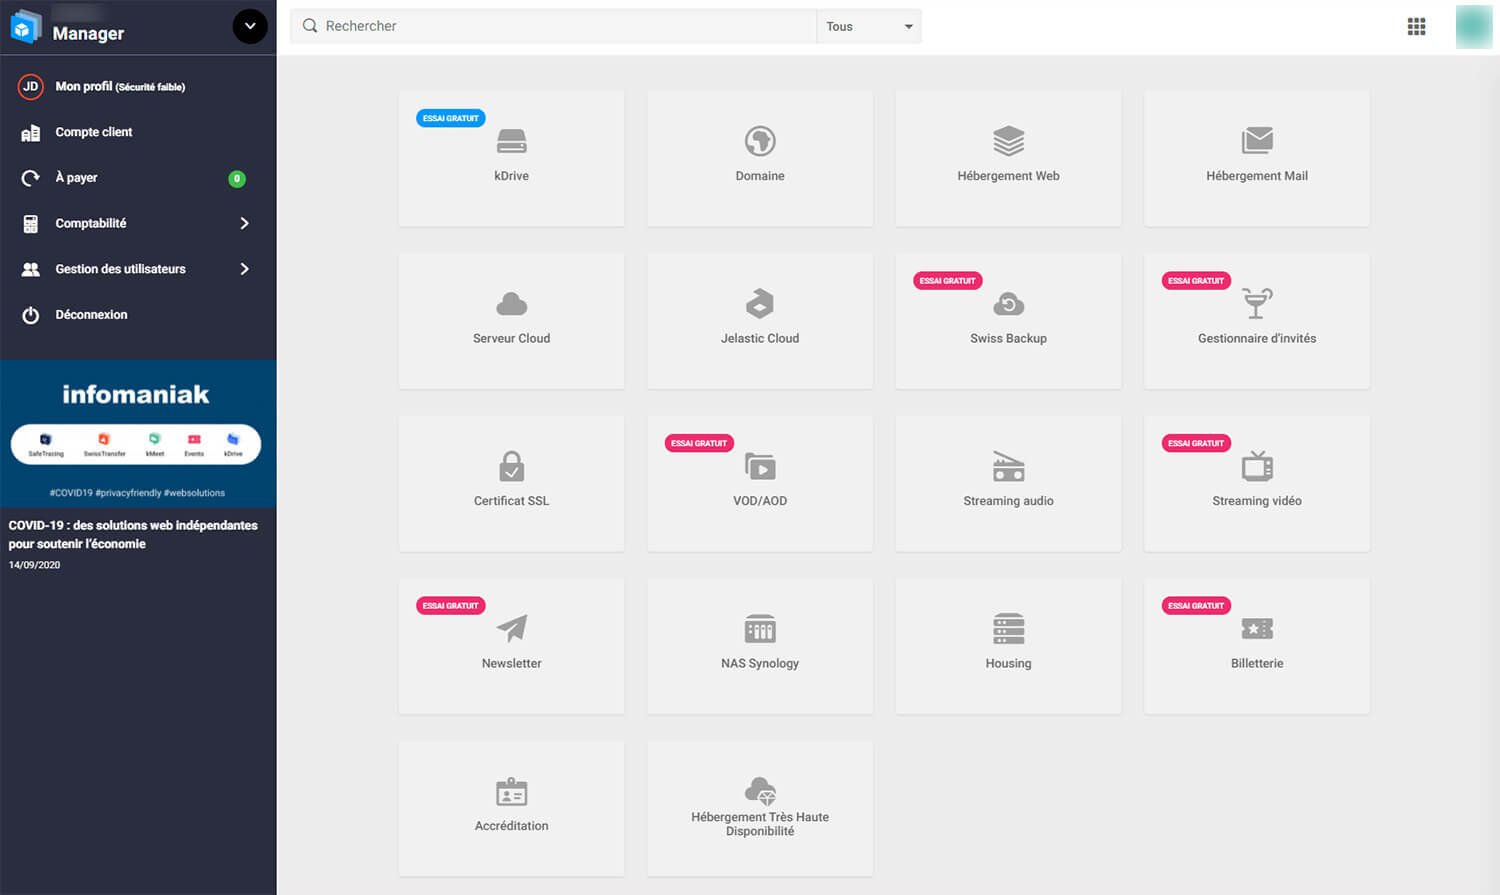Screen dimensions: 1500x895
Task: Open the COVID-19 news article headline
Action: (x=133, y=534)
